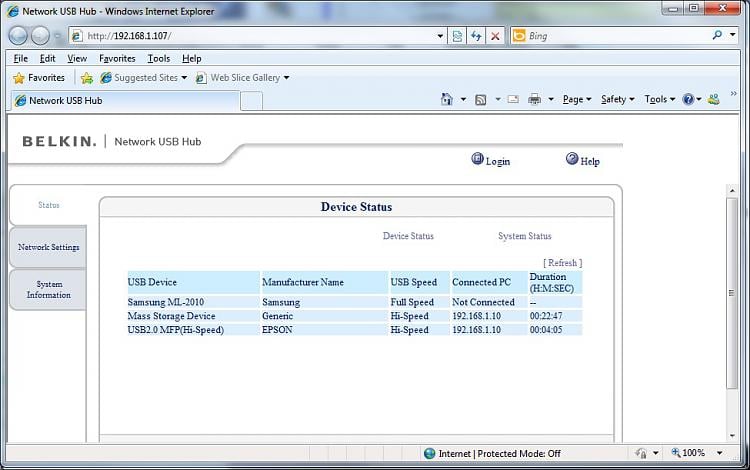
Task: Click the Print icon
Action: [534, 99]
